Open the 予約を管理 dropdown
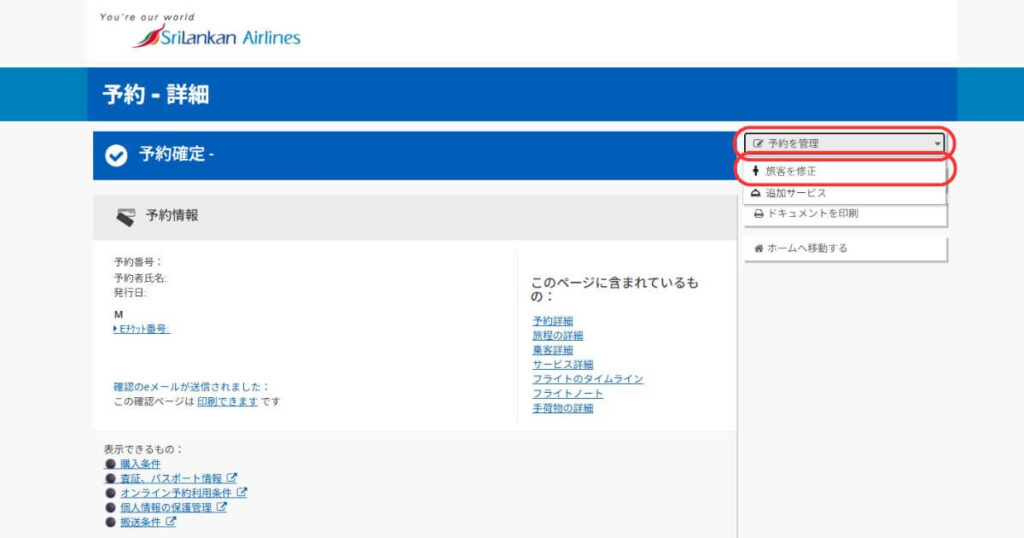1024x538 pixels. 845,143
